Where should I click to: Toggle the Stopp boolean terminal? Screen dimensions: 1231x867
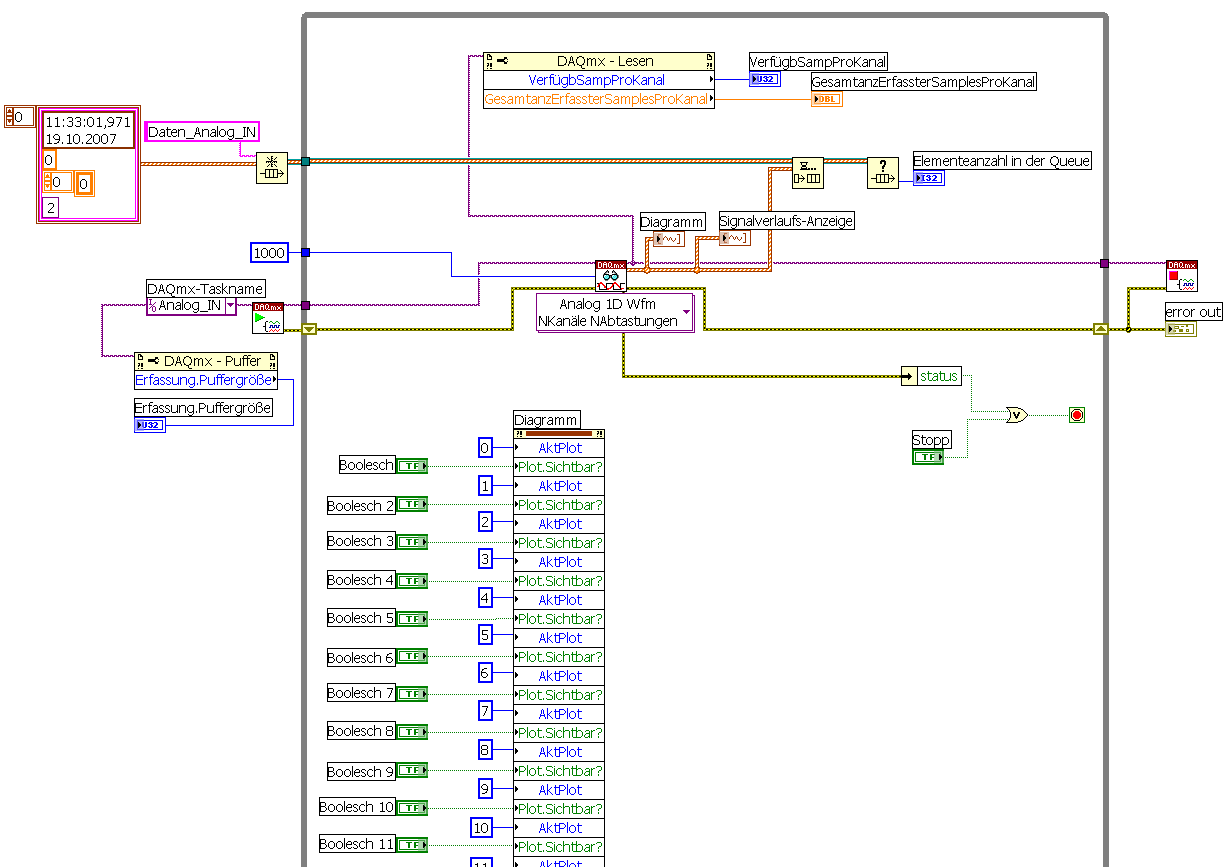point(928,457)
